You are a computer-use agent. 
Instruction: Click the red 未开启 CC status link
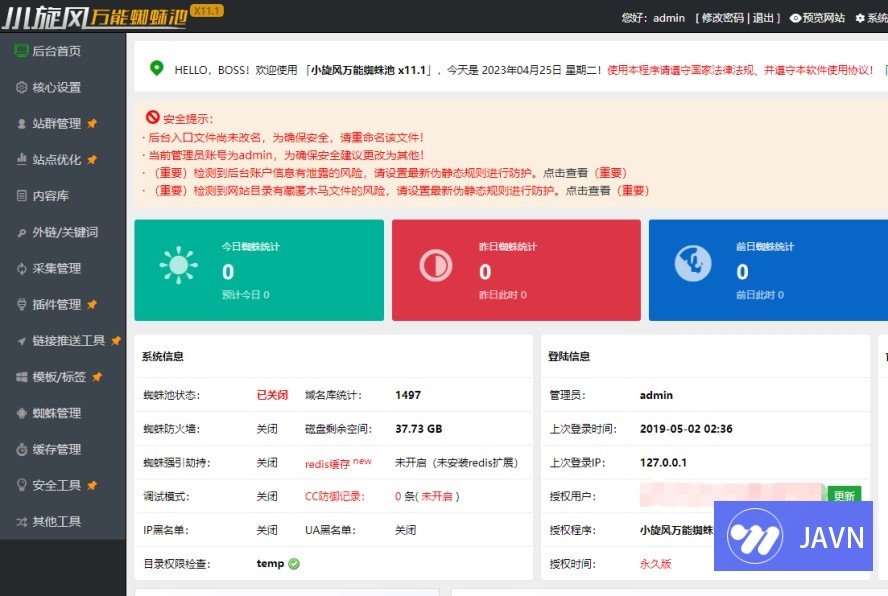tap(437, 496)
